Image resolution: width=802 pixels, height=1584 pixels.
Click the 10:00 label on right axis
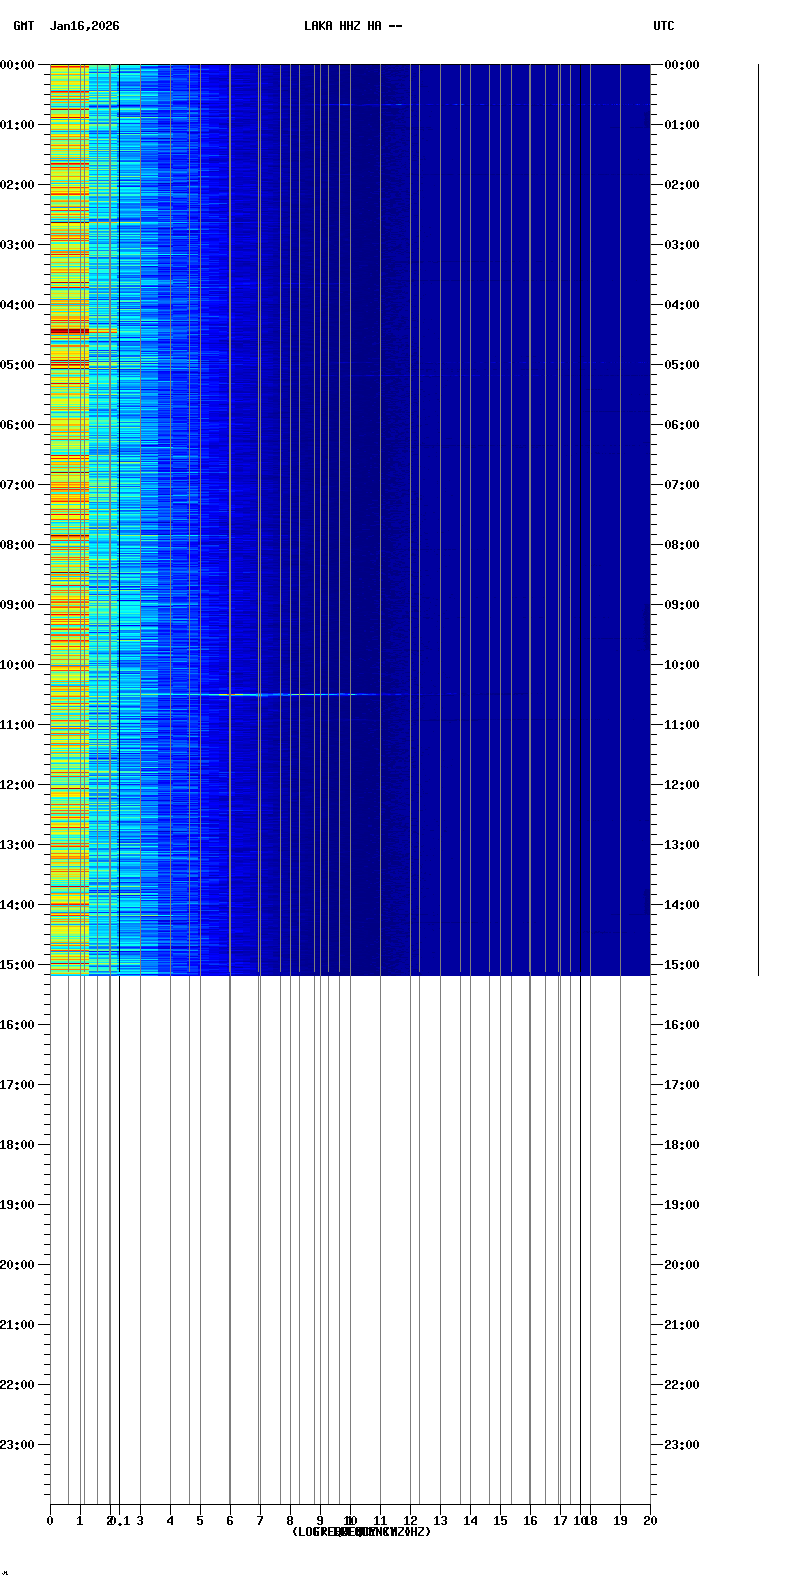pyautogui.click(x=681, y=665)
